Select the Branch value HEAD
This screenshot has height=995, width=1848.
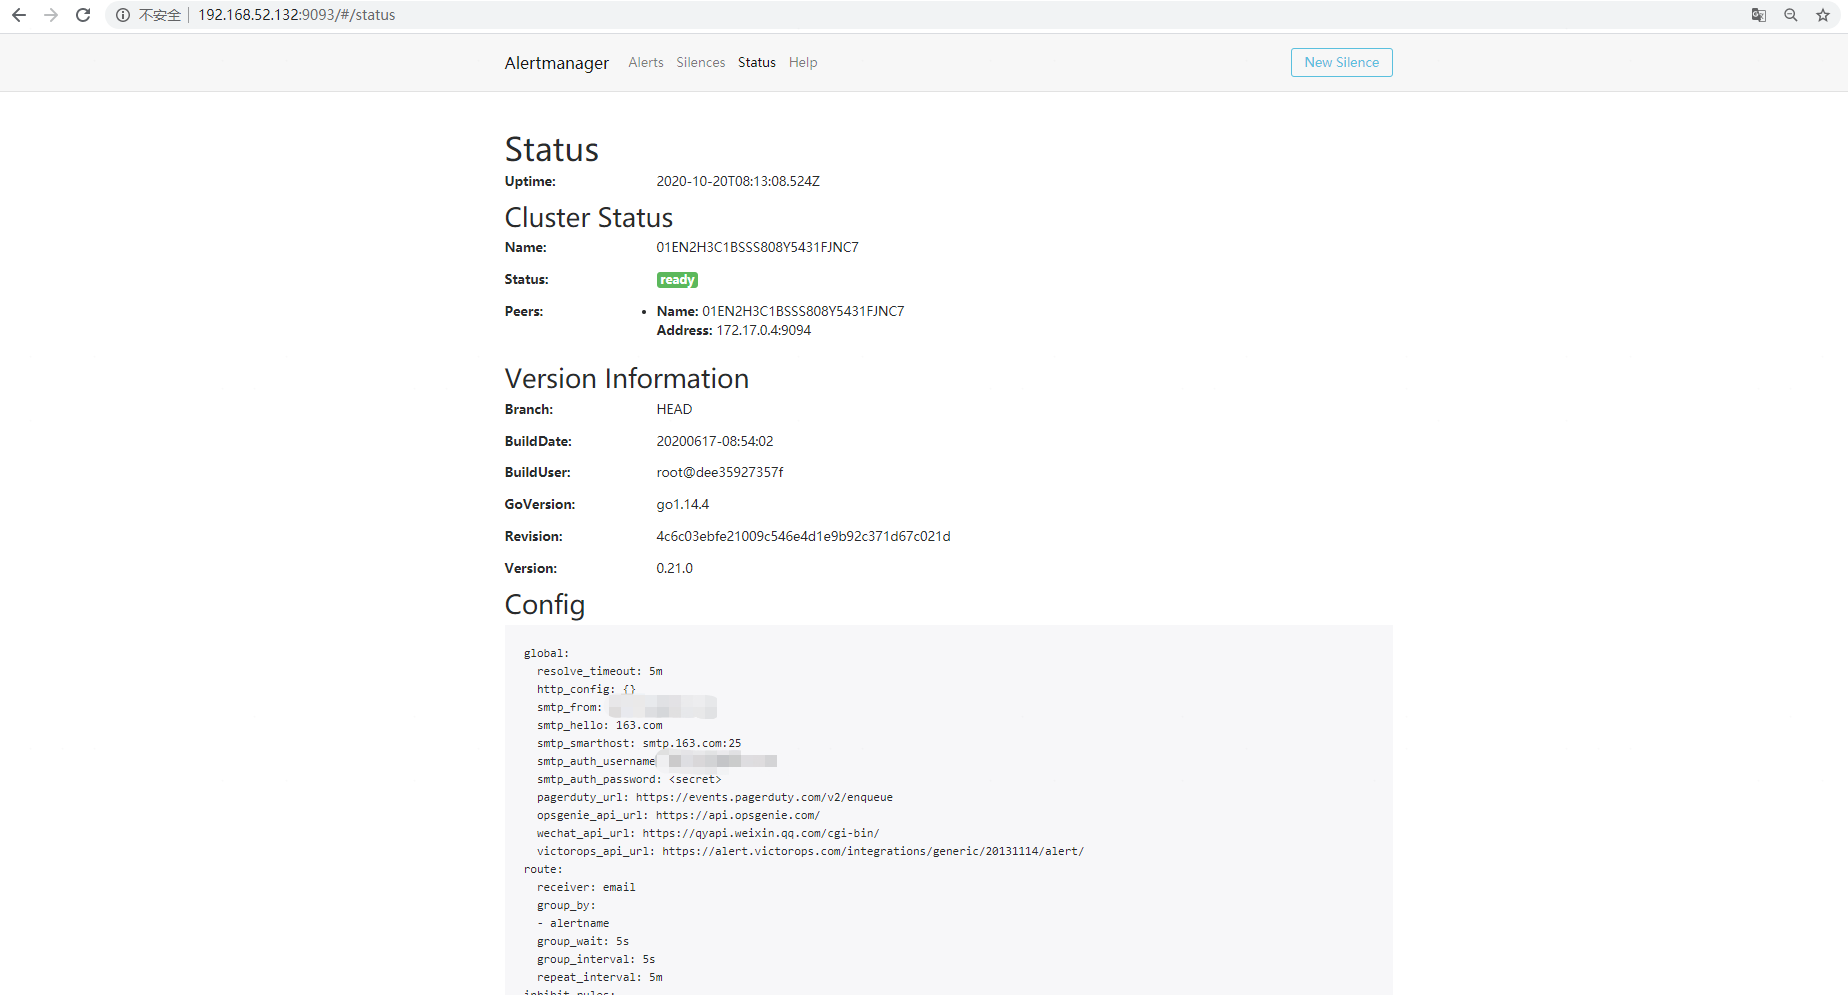coord(674,409)
